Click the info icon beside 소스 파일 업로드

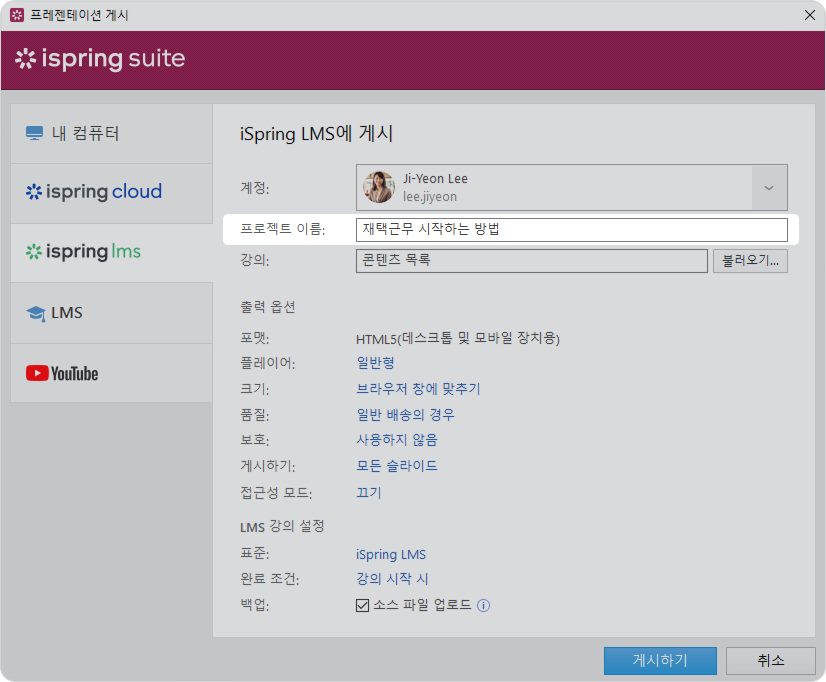point(484,606)
